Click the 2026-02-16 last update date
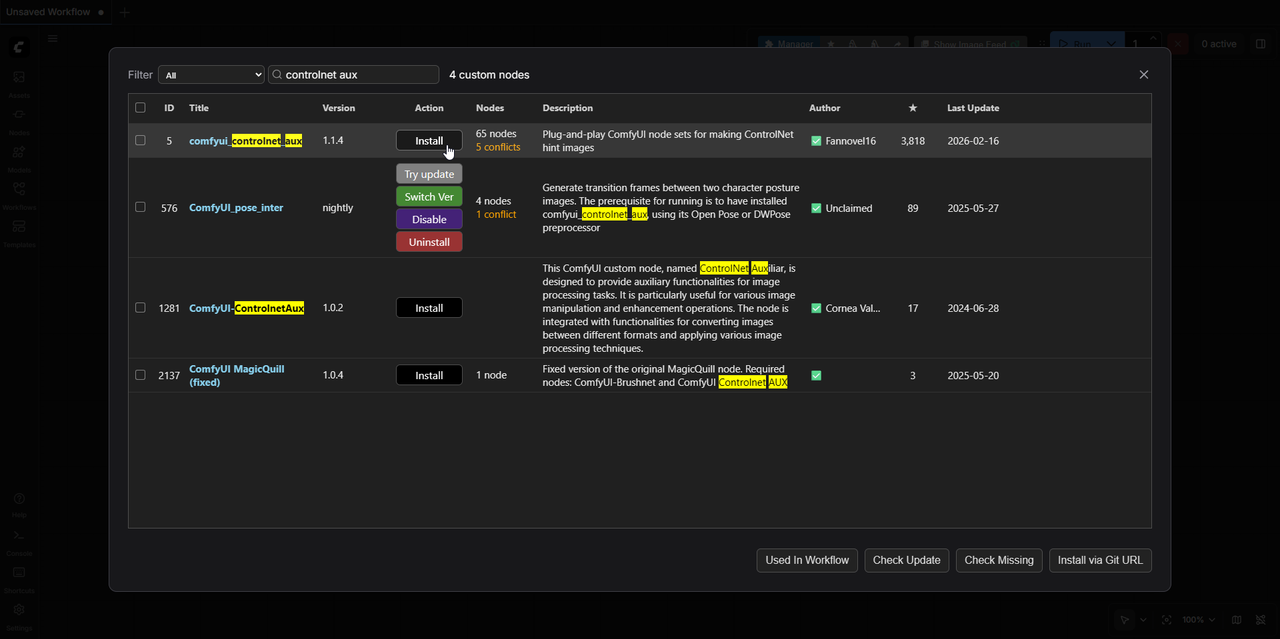 click(x=973, y=141)
